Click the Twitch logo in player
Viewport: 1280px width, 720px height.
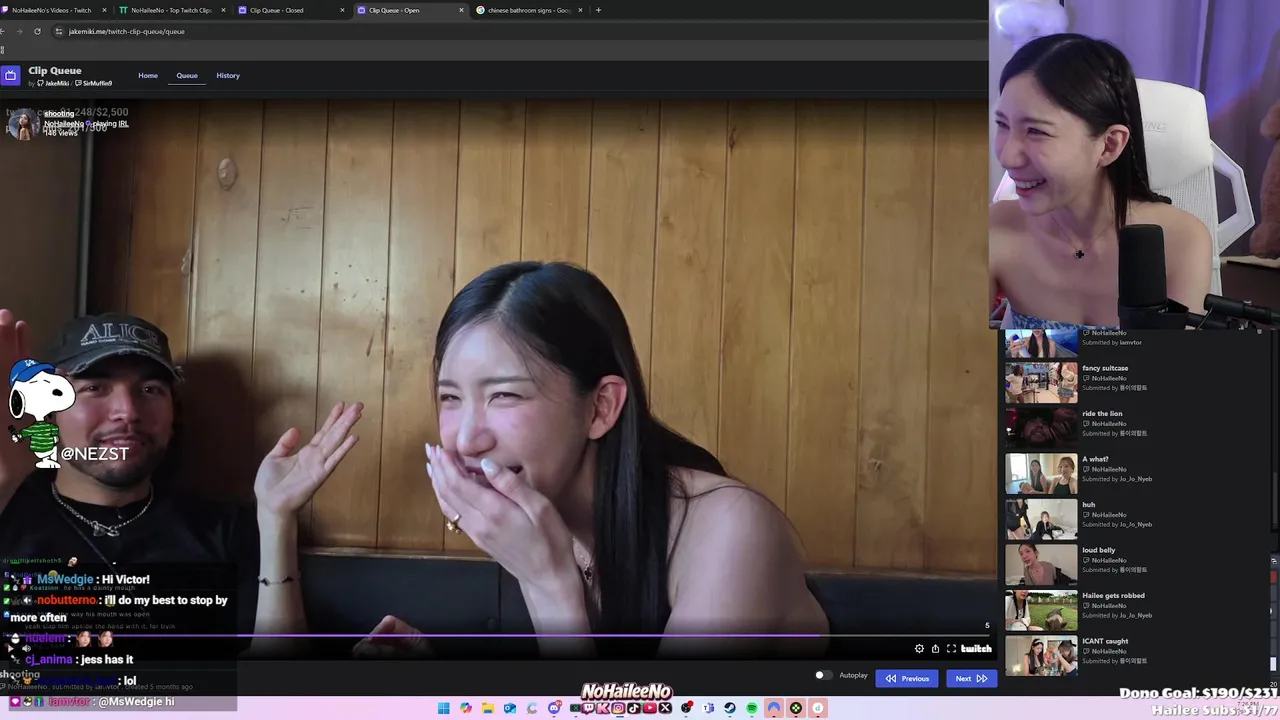[x=976, y=648]
